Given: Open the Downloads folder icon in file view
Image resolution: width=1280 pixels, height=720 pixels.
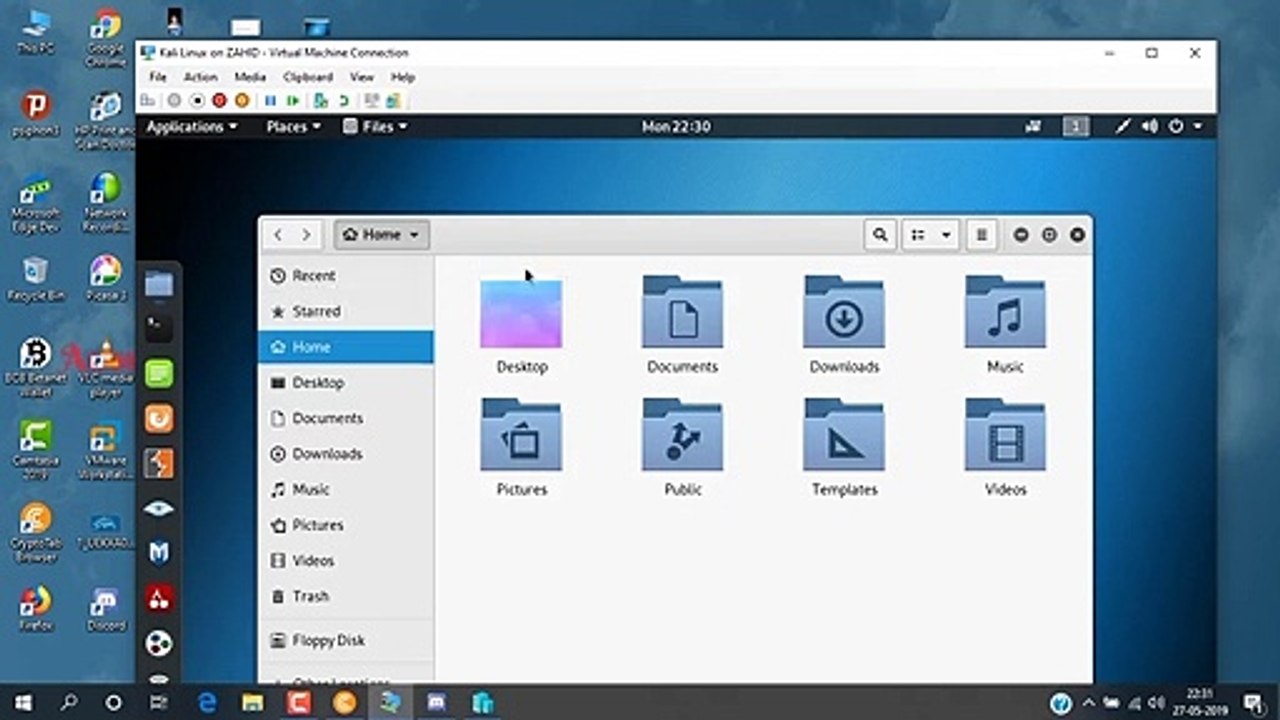Looking at the screenshot, I should pyautogui.click(x=844, y=312).
